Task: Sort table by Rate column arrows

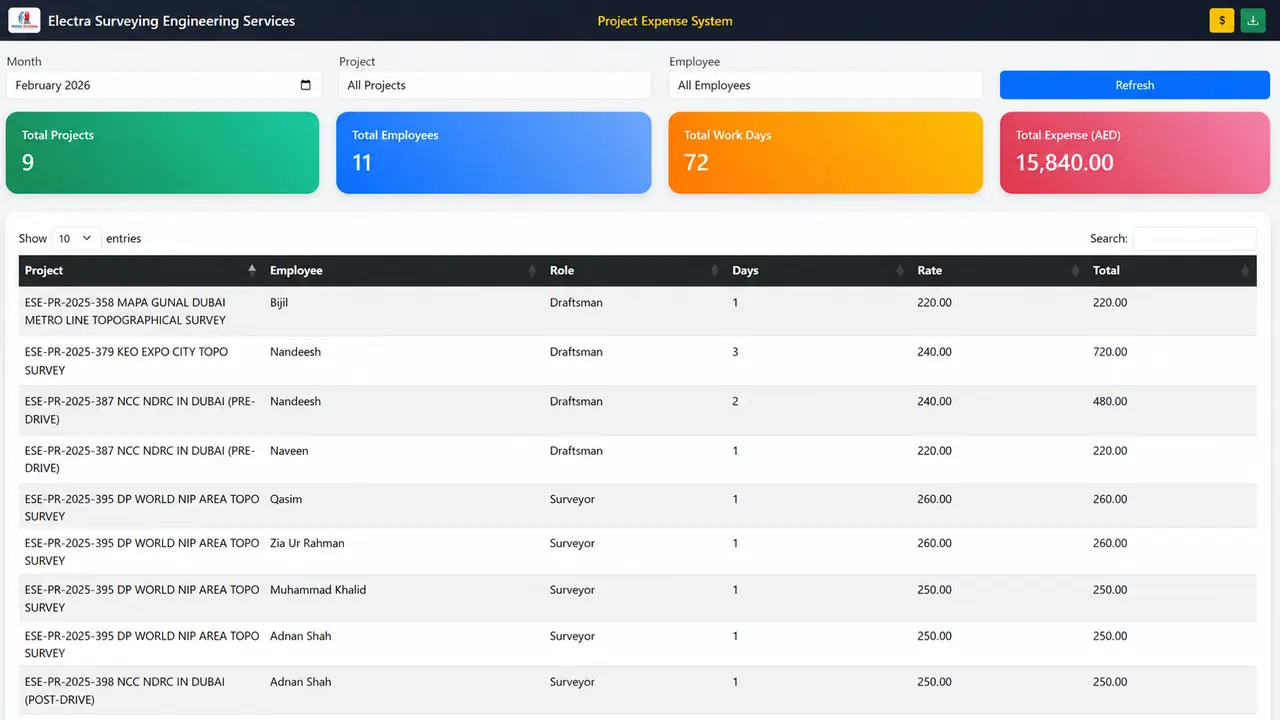Action: (x=1075, y=271)
